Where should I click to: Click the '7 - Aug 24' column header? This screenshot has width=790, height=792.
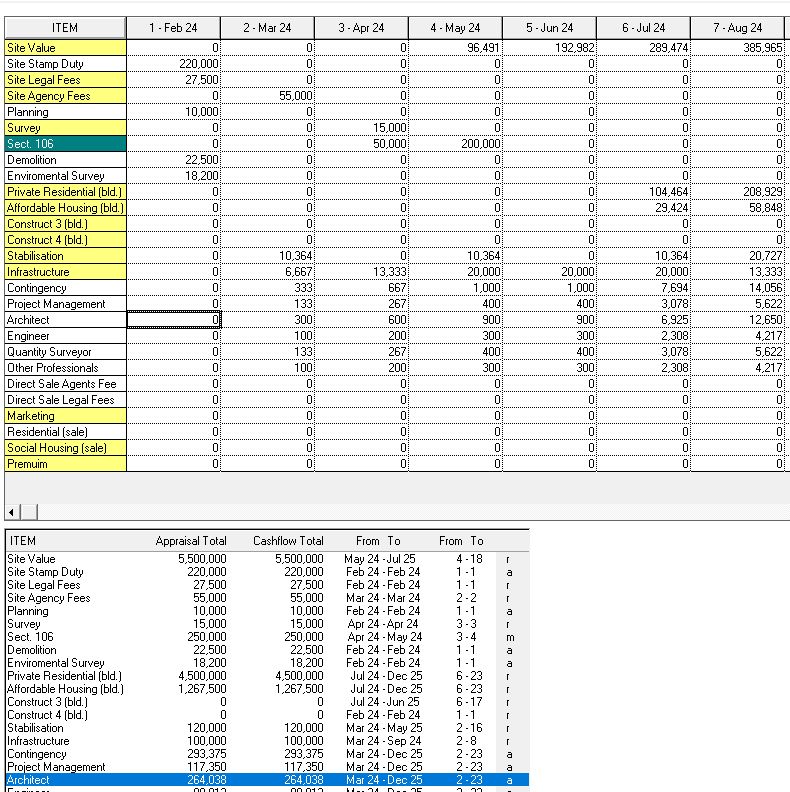[x=737, y=28]
